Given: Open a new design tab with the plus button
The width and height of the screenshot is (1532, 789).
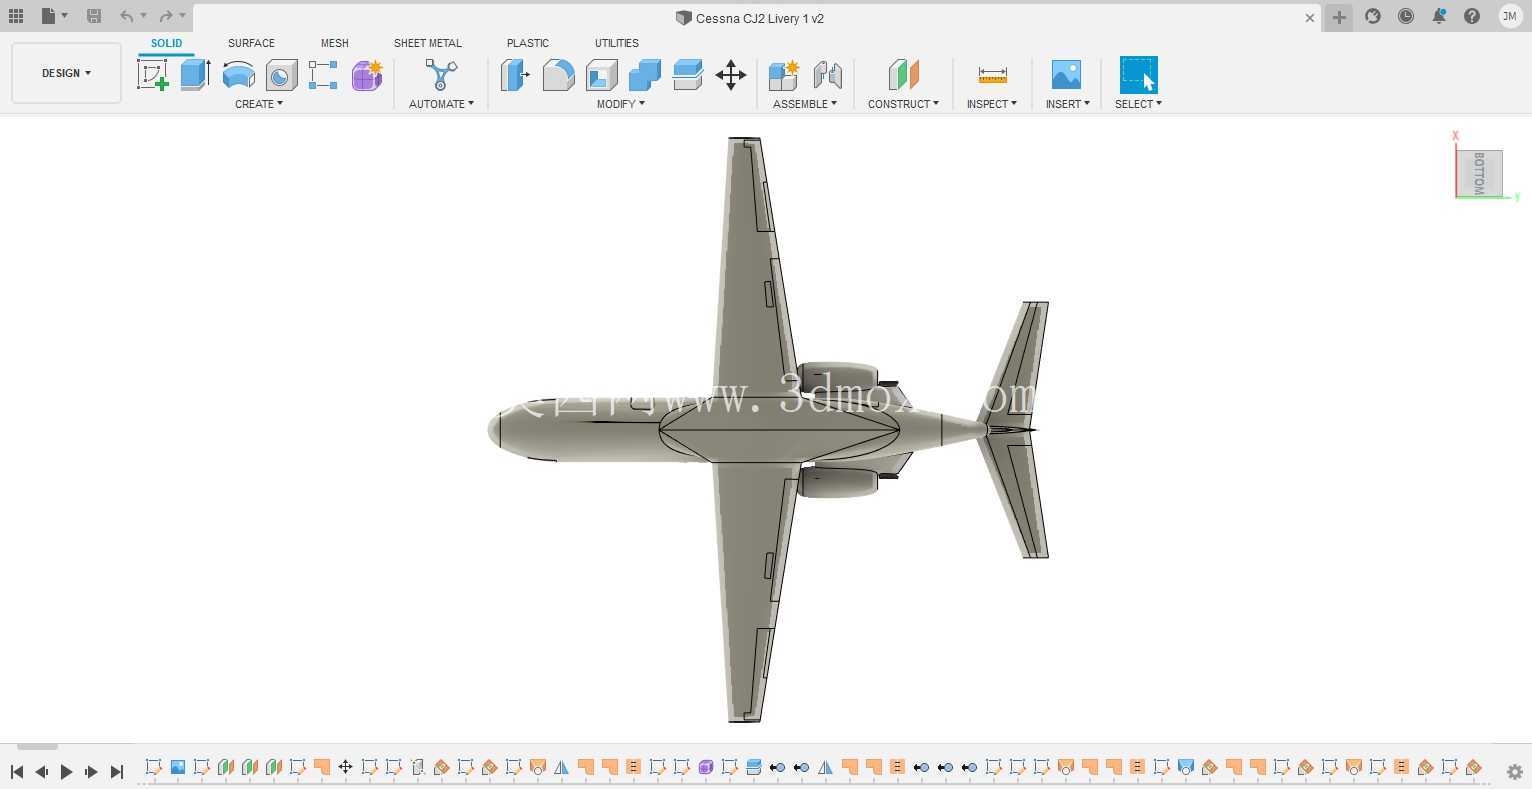Looking at the screenshot, I should coord(1339,17).
